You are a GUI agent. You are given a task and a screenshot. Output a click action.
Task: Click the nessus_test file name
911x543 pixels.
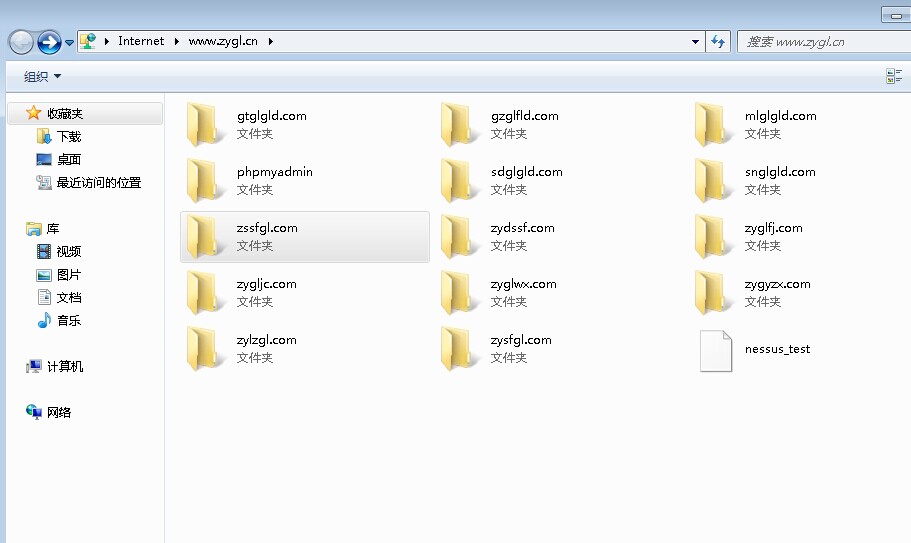pyautogui.click(x=777, y=349)
